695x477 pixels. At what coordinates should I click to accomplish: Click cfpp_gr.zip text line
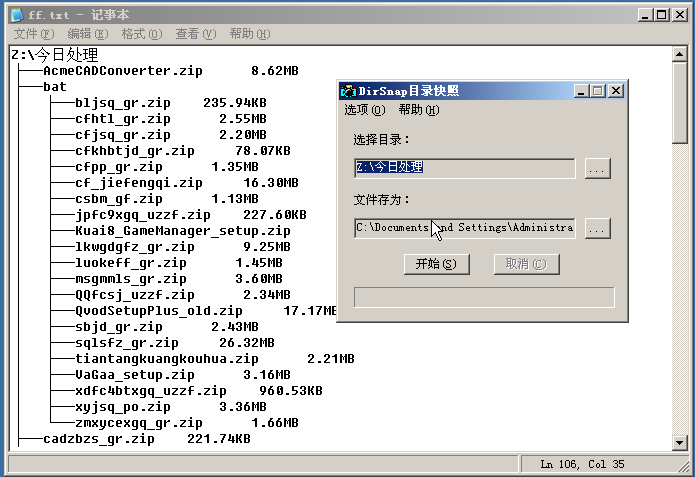click(167, 167)
